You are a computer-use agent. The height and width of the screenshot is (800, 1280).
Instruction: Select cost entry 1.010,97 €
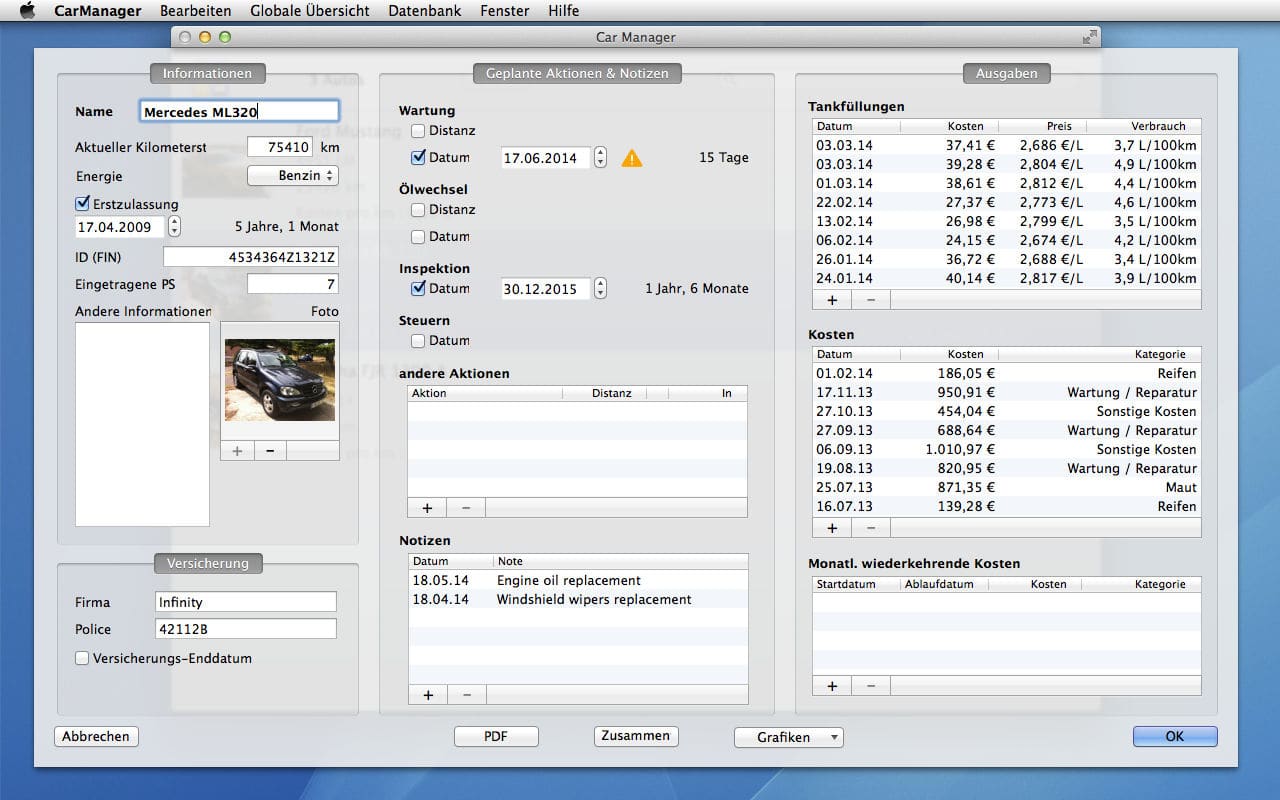[x=1007, y=449]
